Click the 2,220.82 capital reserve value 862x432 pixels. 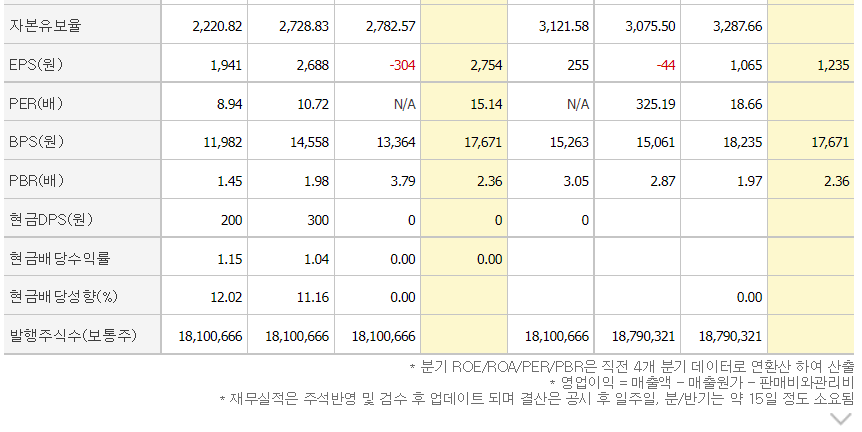[x=217, y=26]
